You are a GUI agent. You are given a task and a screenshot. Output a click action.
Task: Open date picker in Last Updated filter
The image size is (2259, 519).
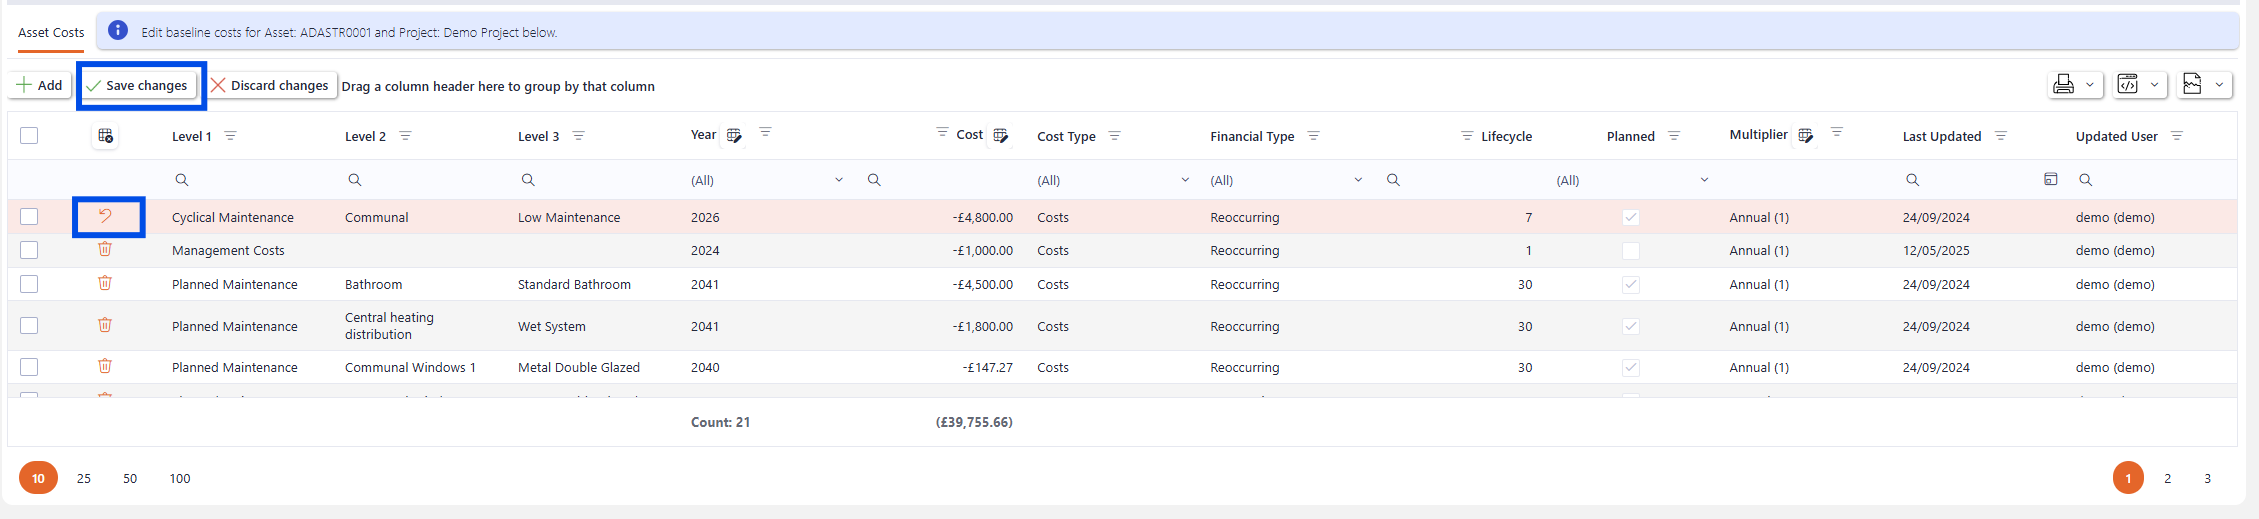pyautogui.click(x=2050, y=179)
